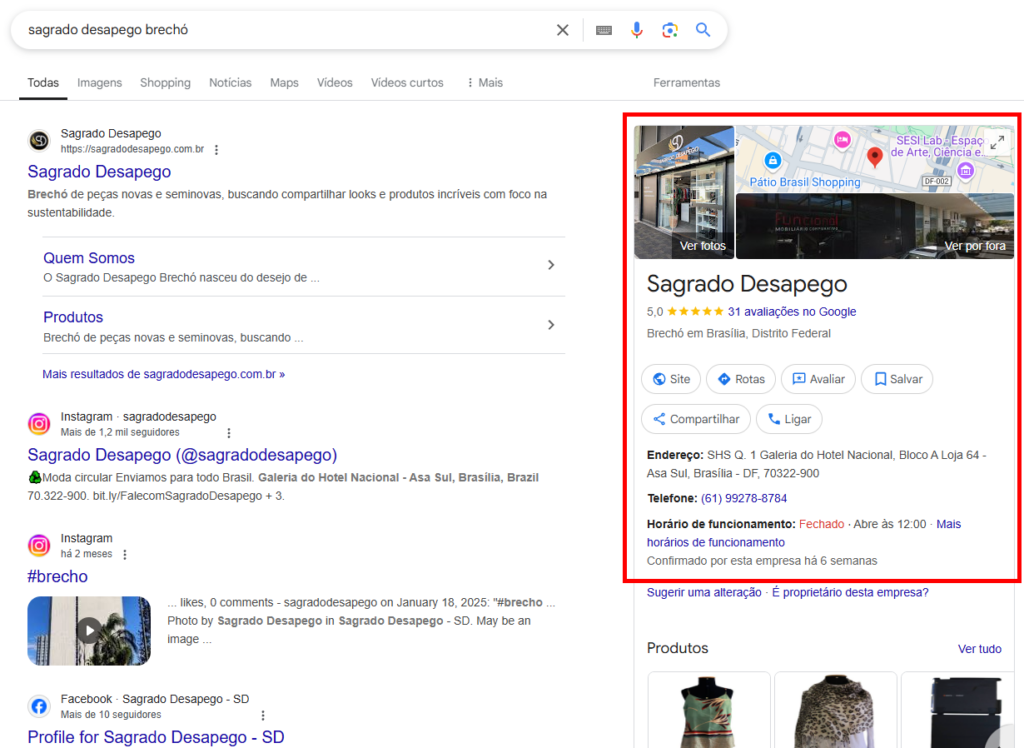
Task: Open options menu beside há 2 meses
Action: coord(125,555)
